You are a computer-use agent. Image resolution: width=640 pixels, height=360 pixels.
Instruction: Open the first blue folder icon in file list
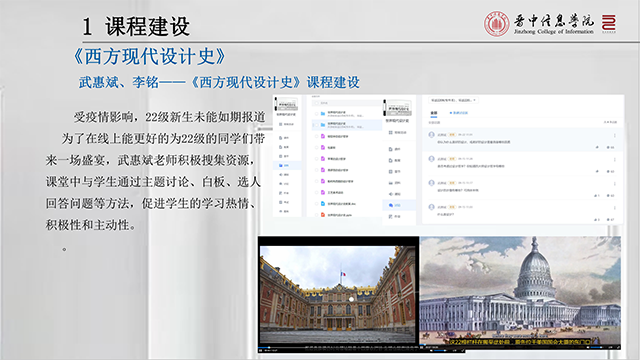coord(323,113)
